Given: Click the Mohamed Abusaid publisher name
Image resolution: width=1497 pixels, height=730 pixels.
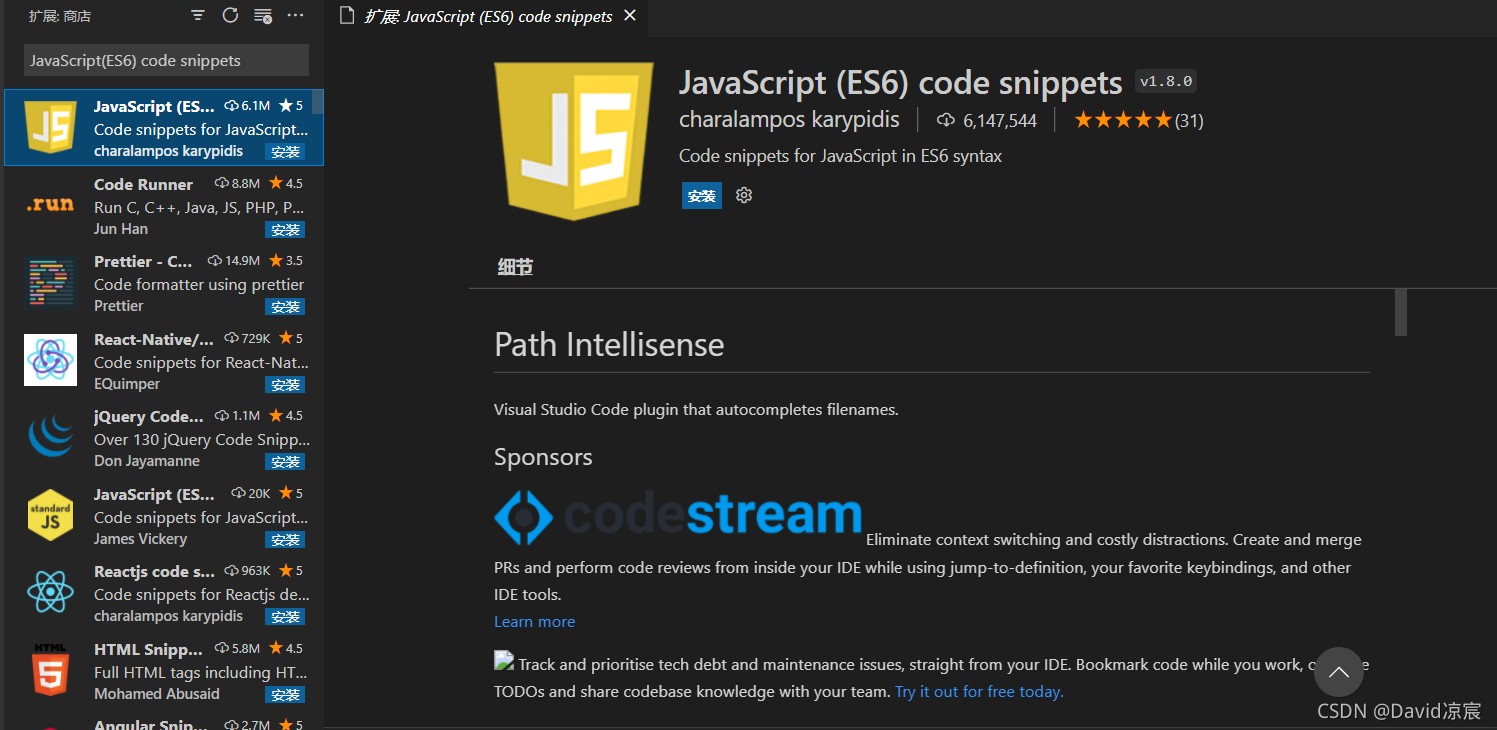Looking at the screenshot, I should point(157,694).
